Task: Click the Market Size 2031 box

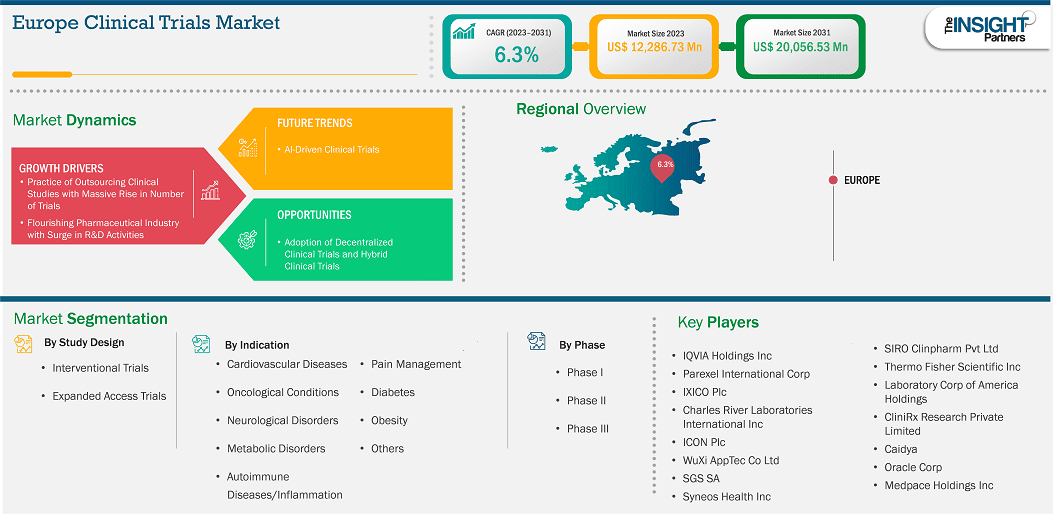Action: click(x=800, y=46)
